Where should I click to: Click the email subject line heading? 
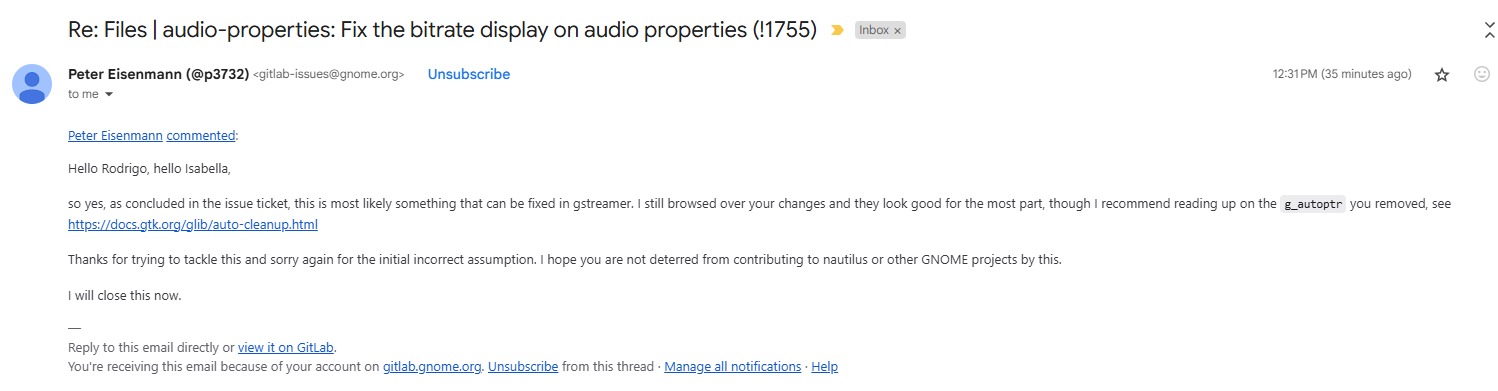(x=442, y=30)
